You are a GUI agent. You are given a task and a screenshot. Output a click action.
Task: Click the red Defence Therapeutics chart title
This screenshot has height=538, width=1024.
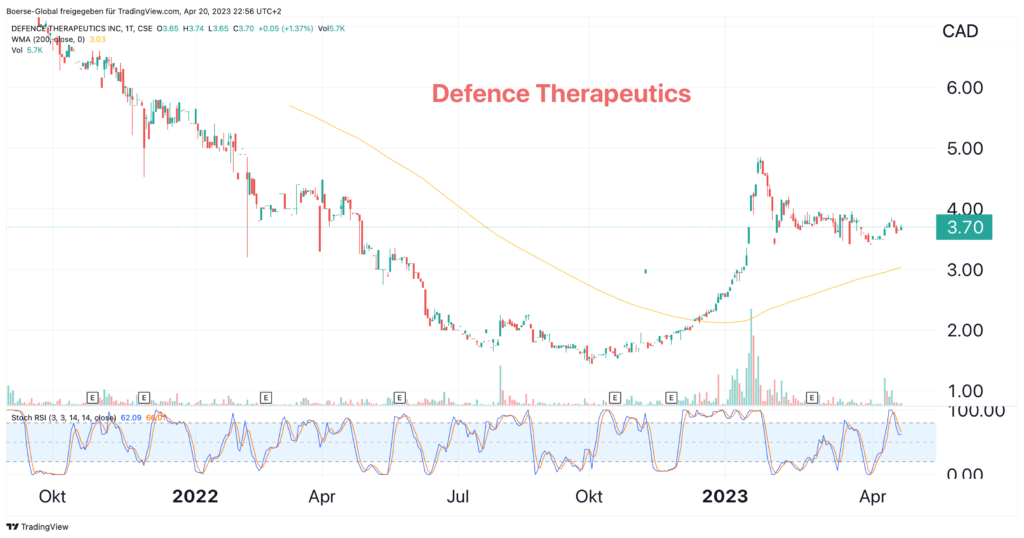(561, 93)
